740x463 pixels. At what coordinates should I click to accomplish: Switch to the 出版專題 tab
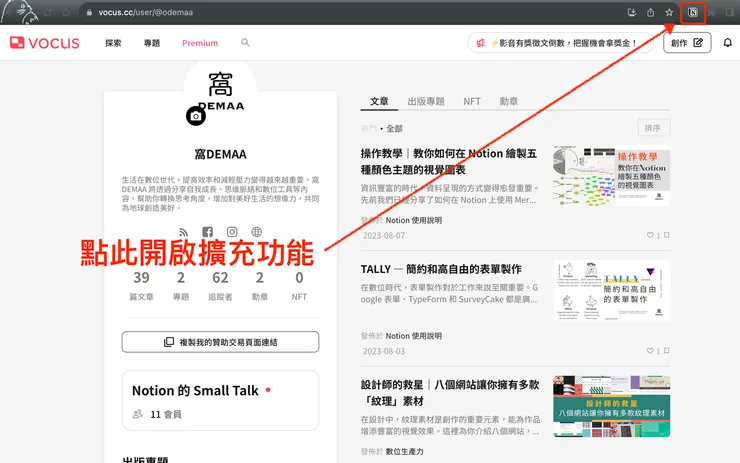pos(426,101)
